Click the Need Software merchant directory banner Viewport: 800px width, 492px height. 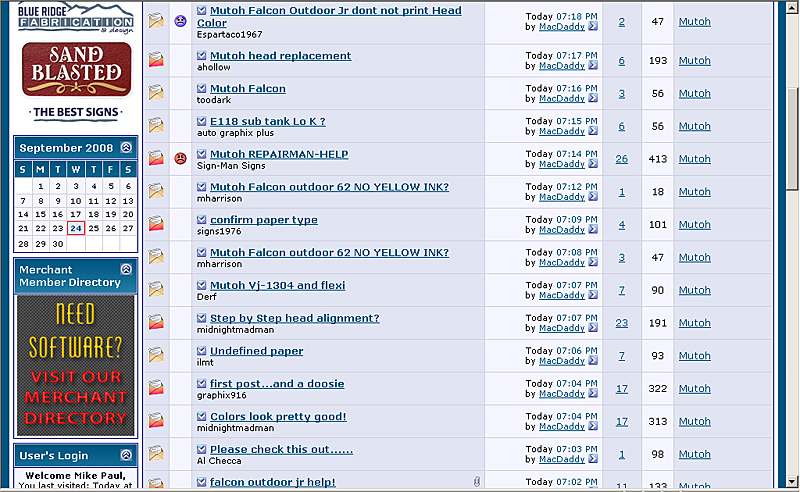76,365
